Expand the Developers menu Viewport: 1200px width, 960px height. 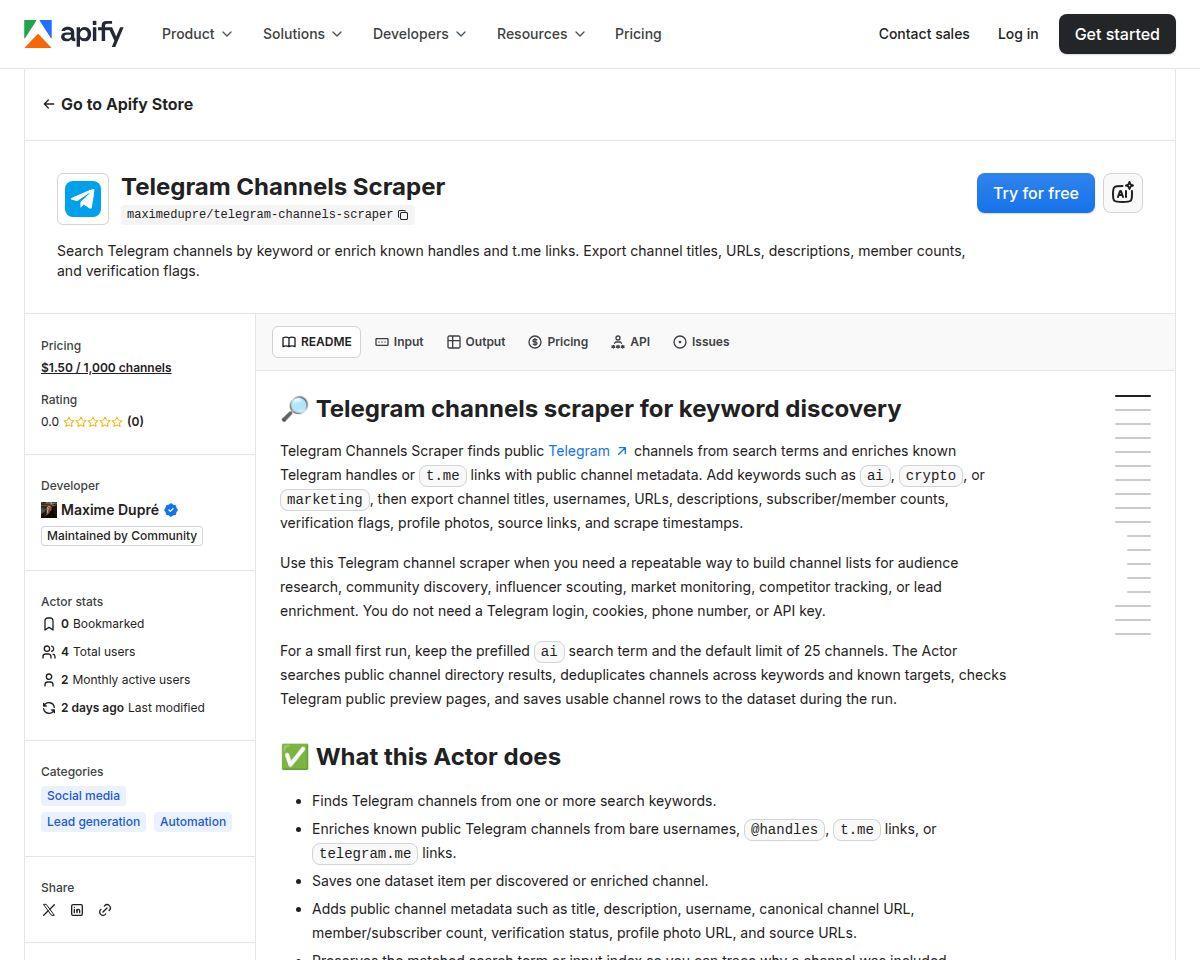pyautogui.click(x=419, y=34)
